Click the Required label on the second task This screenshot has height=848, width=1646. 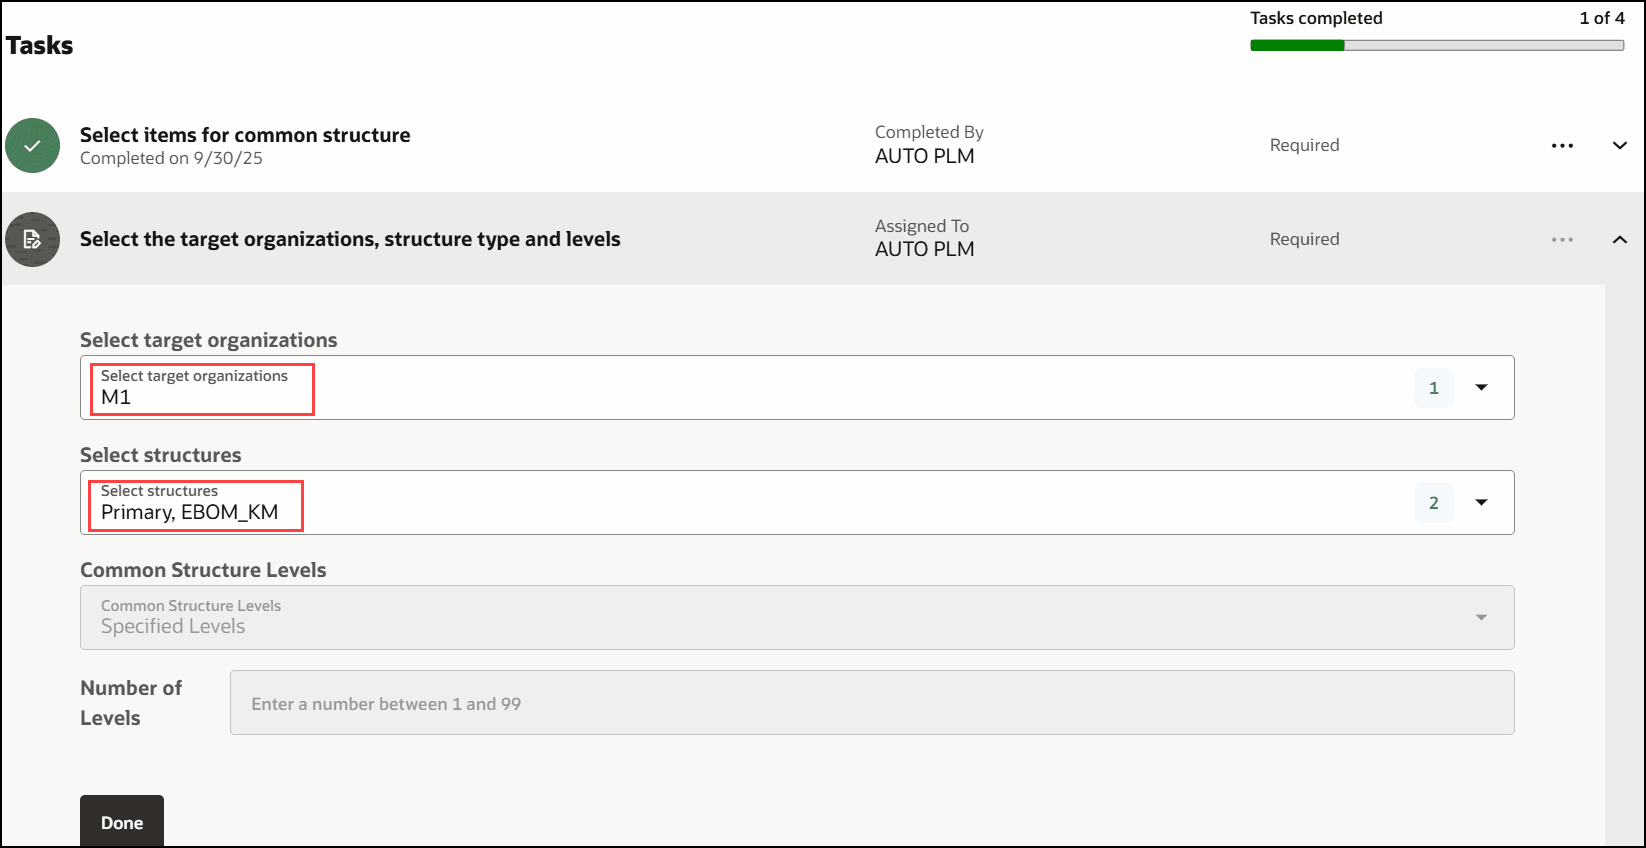[x=1304, y=239]
